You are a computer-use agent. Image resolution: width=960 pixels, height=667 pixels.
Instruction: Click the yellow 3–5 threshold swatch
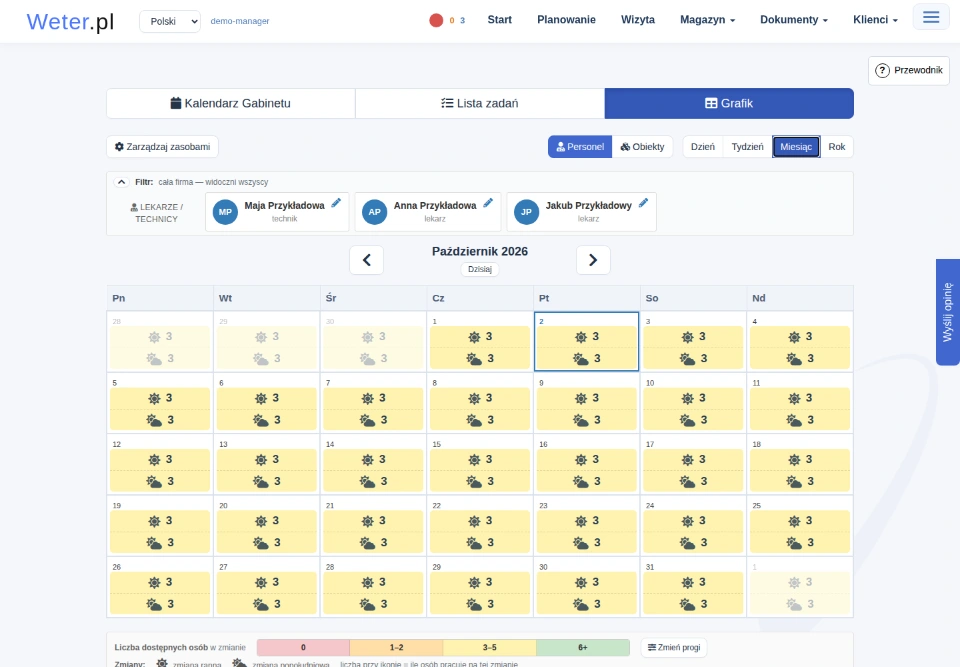pos(489,647)
